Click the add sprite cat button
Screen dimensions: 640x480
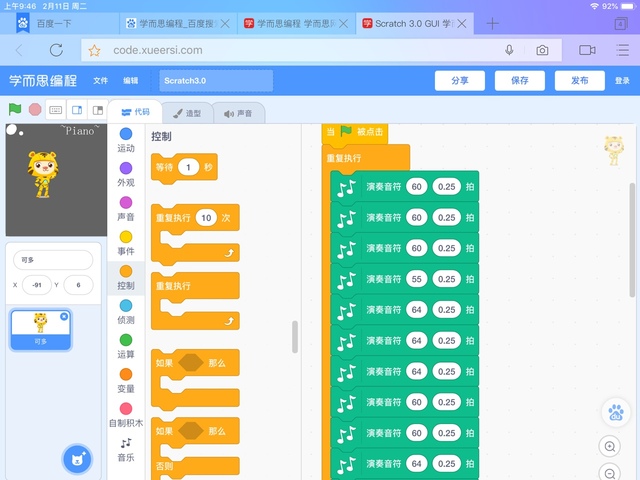[76, 459]
